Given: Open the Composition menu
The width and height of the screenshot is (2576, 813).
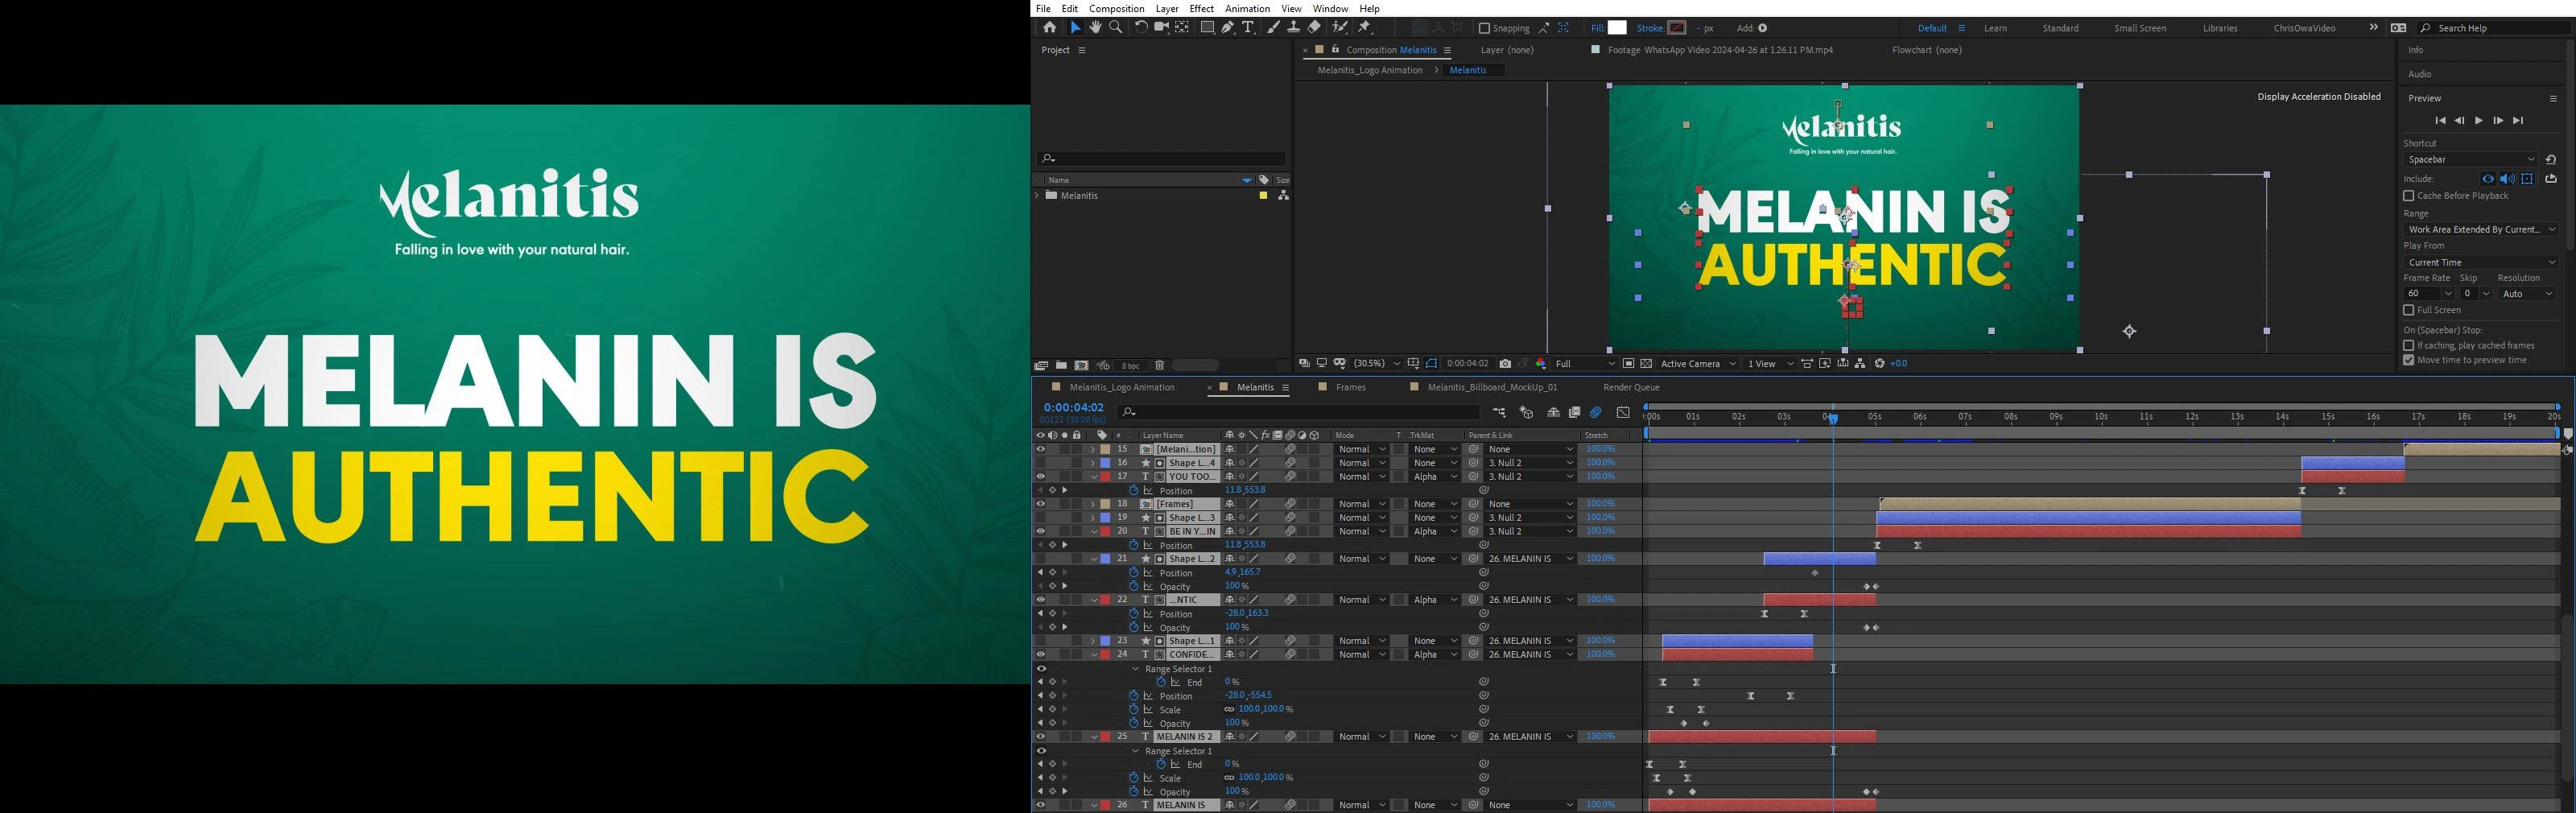Looking at the screenshot, I should (1116, 8).
